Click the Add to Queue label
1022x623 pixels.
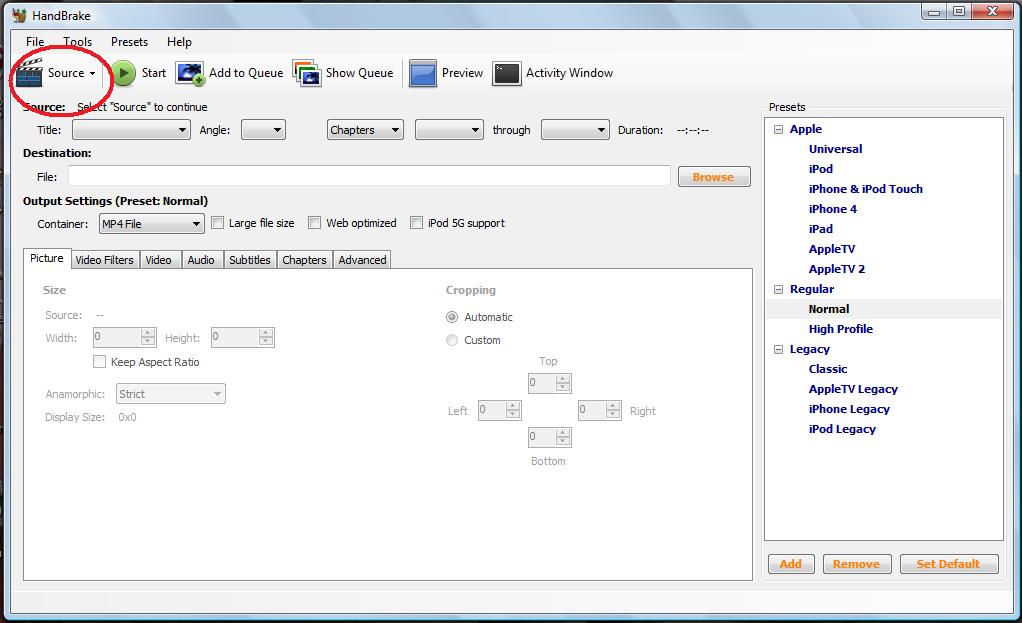point(246,73)
